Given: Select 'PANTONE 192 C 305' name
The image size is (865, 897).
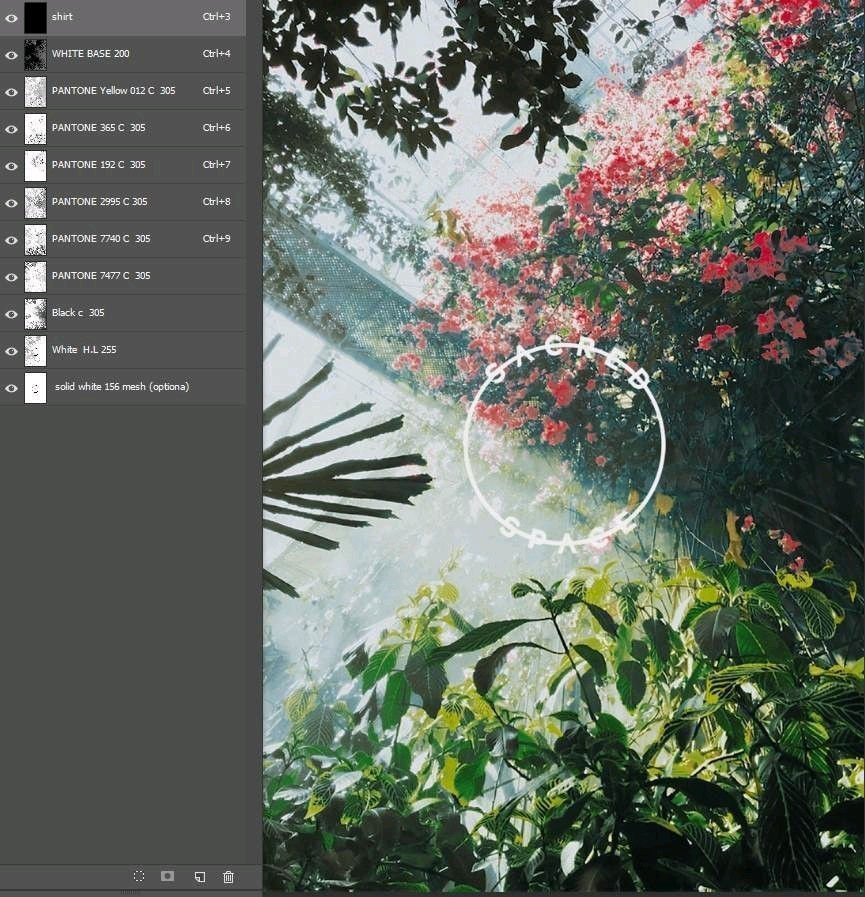Looking at the screenshot, I should (98, 164).
